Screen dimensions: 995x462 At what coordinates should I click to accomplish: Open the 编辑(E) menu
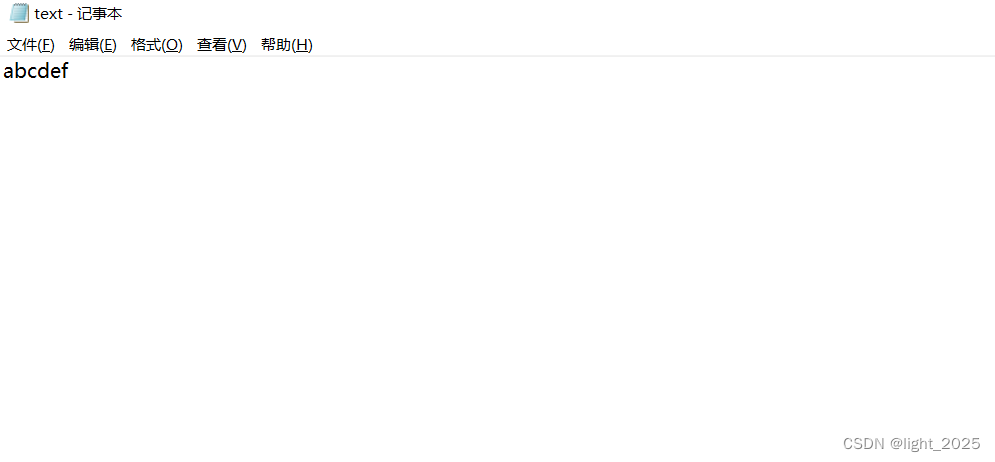coord(93,45)
